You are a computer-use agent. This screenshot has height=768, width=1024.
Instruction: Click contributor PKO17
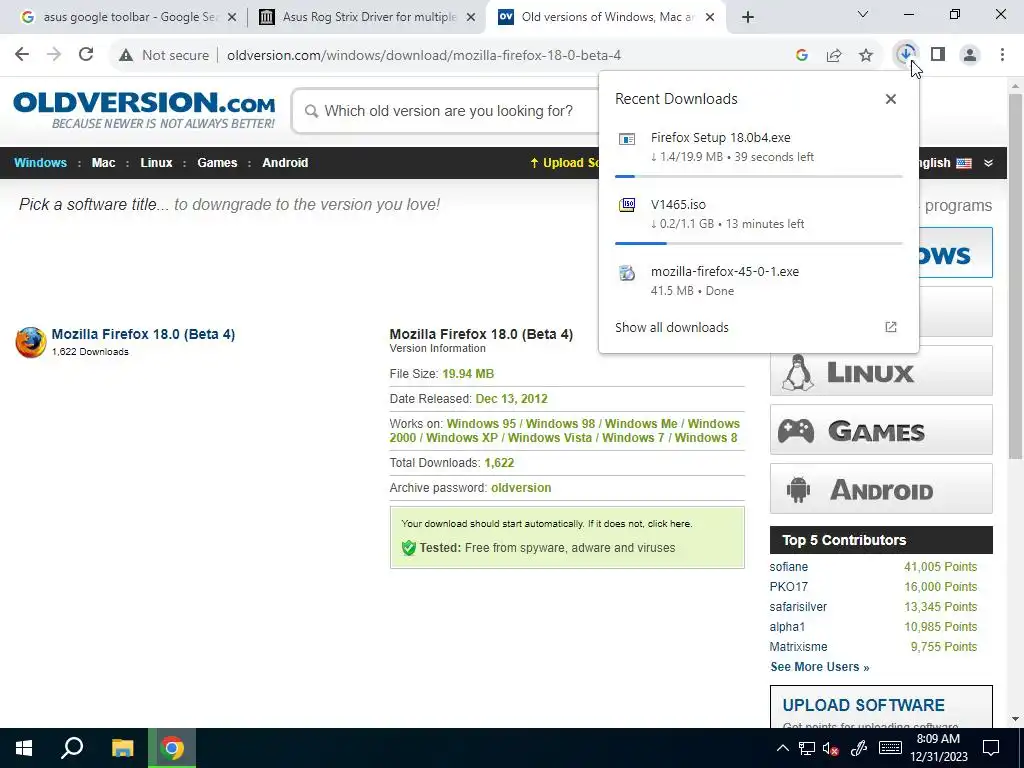pyautogui.click(x=788, y=586)
